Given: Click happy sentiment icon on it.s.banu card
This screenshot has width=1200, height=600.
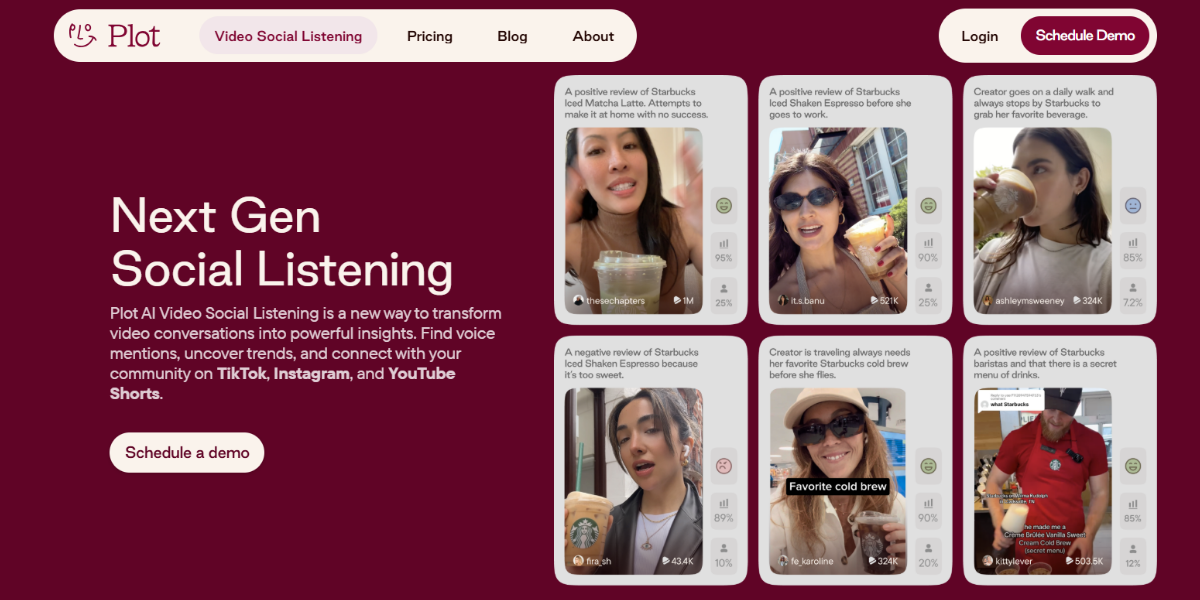Looking at the screenshot, I should [928, 205].
